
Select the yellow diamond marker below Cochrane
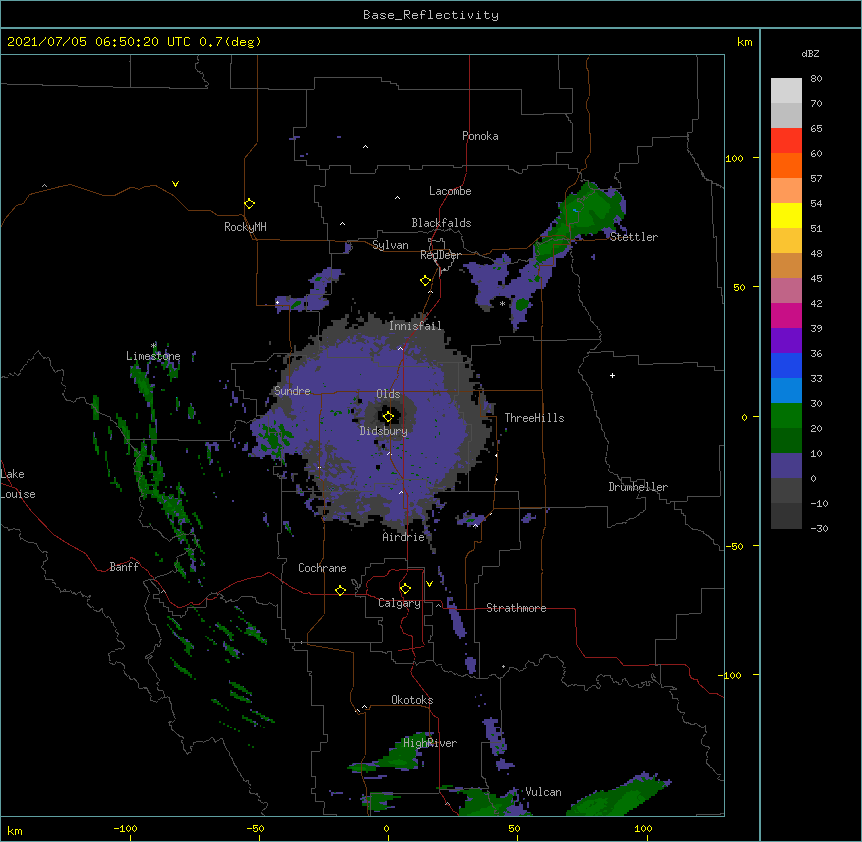(x=340, y=590)
